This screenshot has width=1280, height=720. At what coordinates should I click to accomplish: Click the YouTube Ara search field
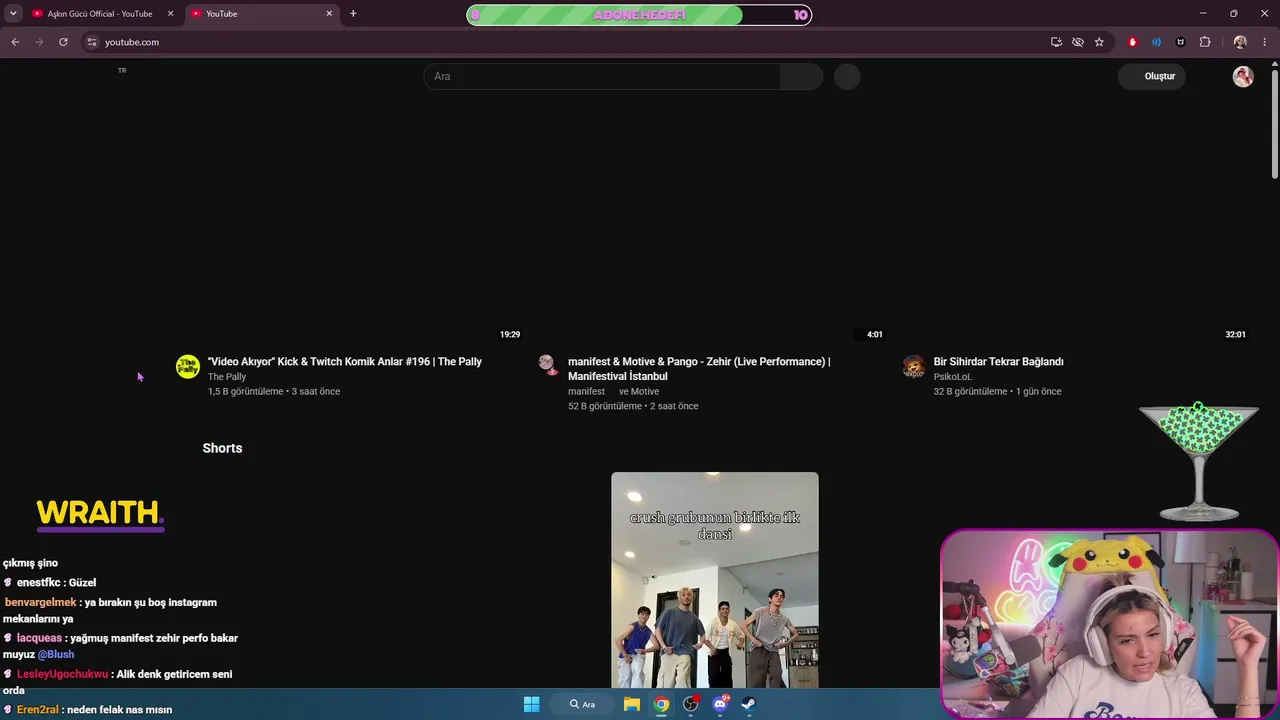[x=602, y=76]
